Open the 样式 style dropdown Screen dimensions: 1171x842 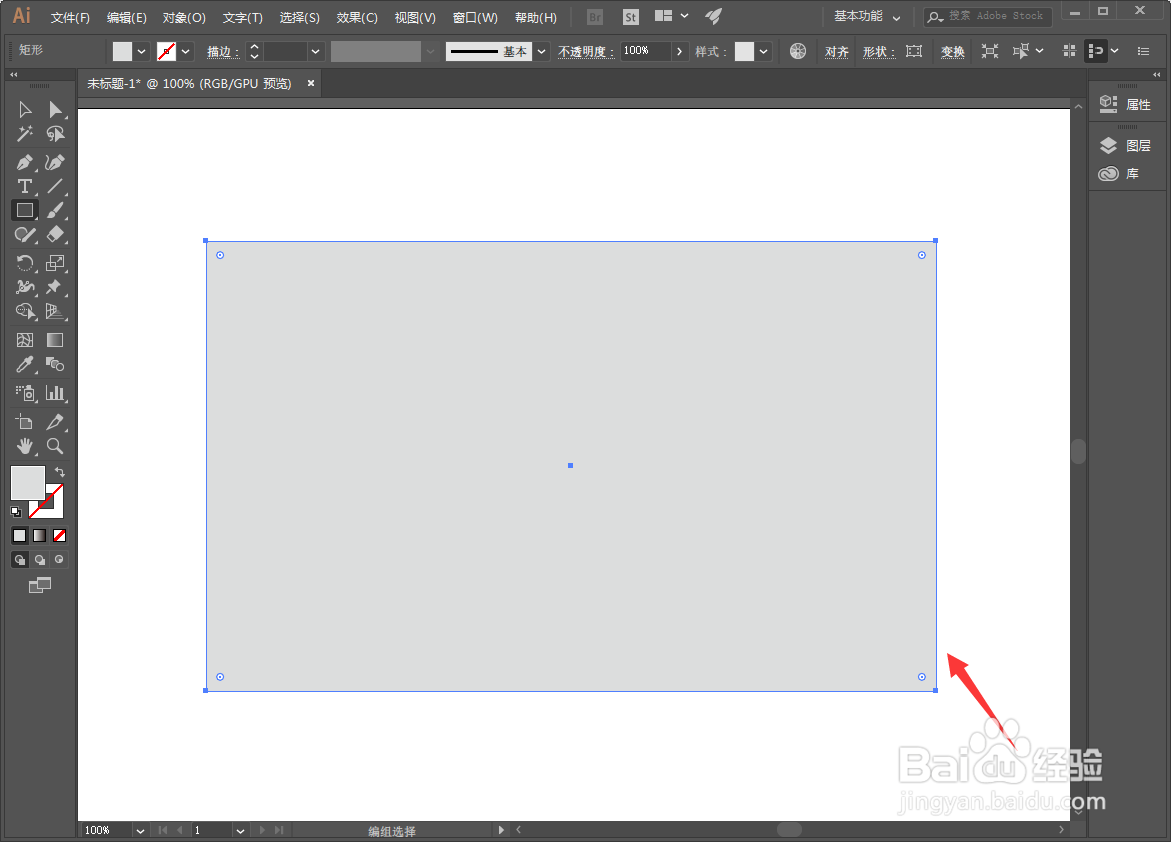[763, 52]
